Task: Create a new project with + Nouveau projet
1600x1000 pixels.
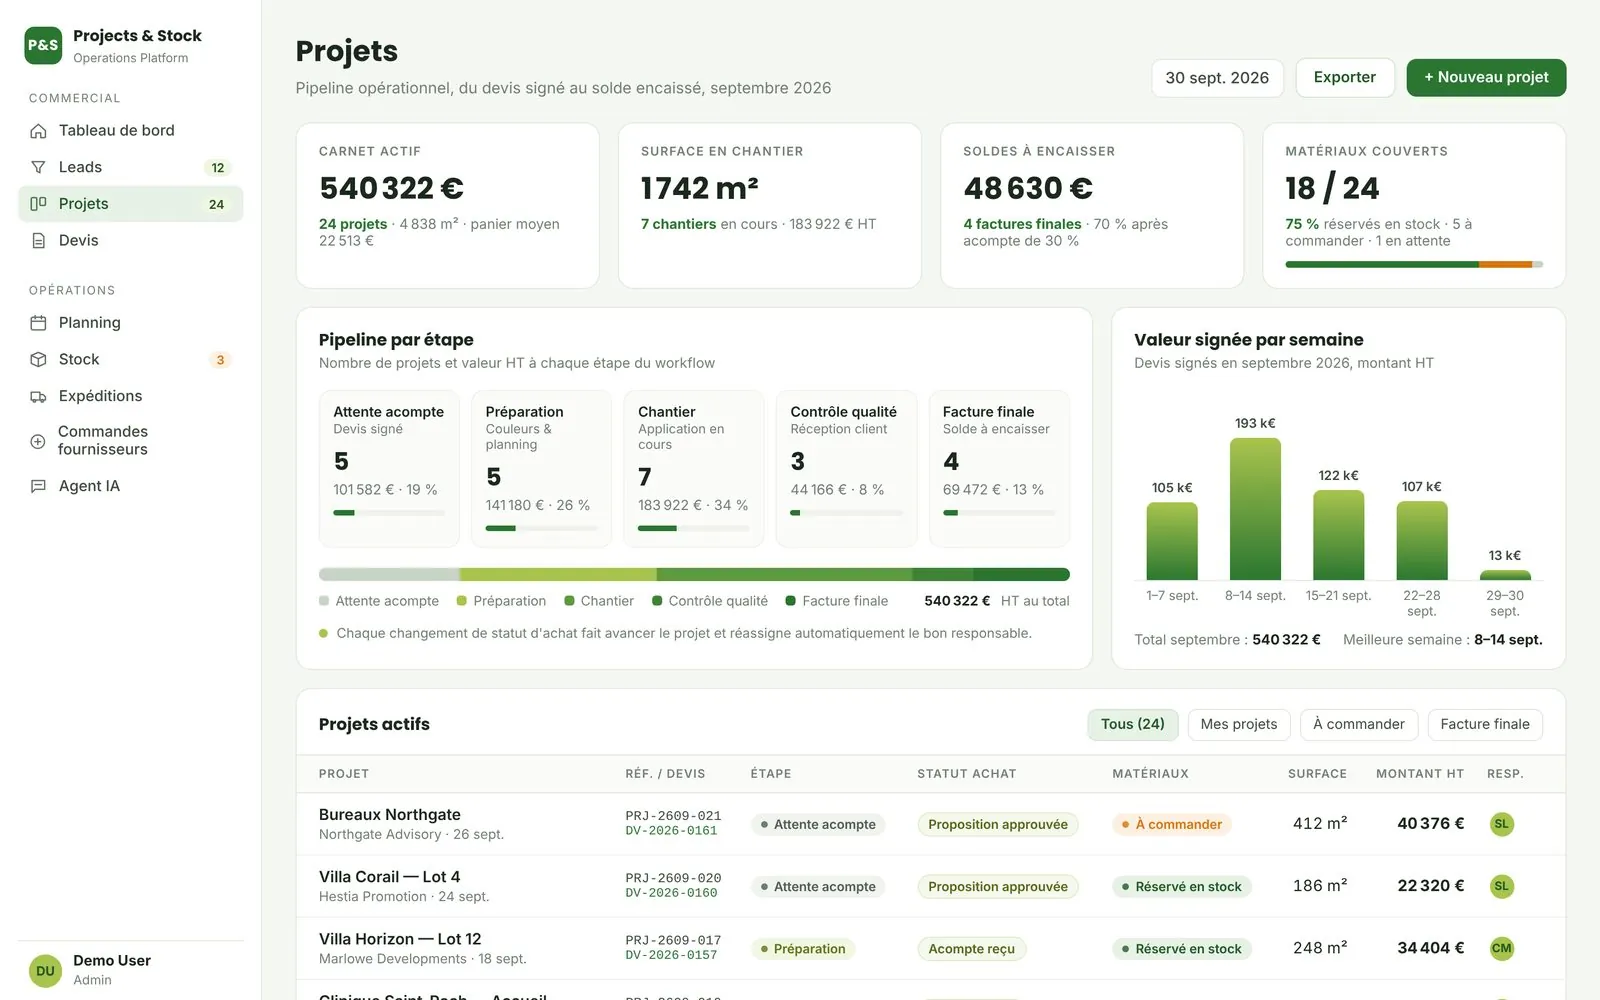Action: click(1486, 77)
